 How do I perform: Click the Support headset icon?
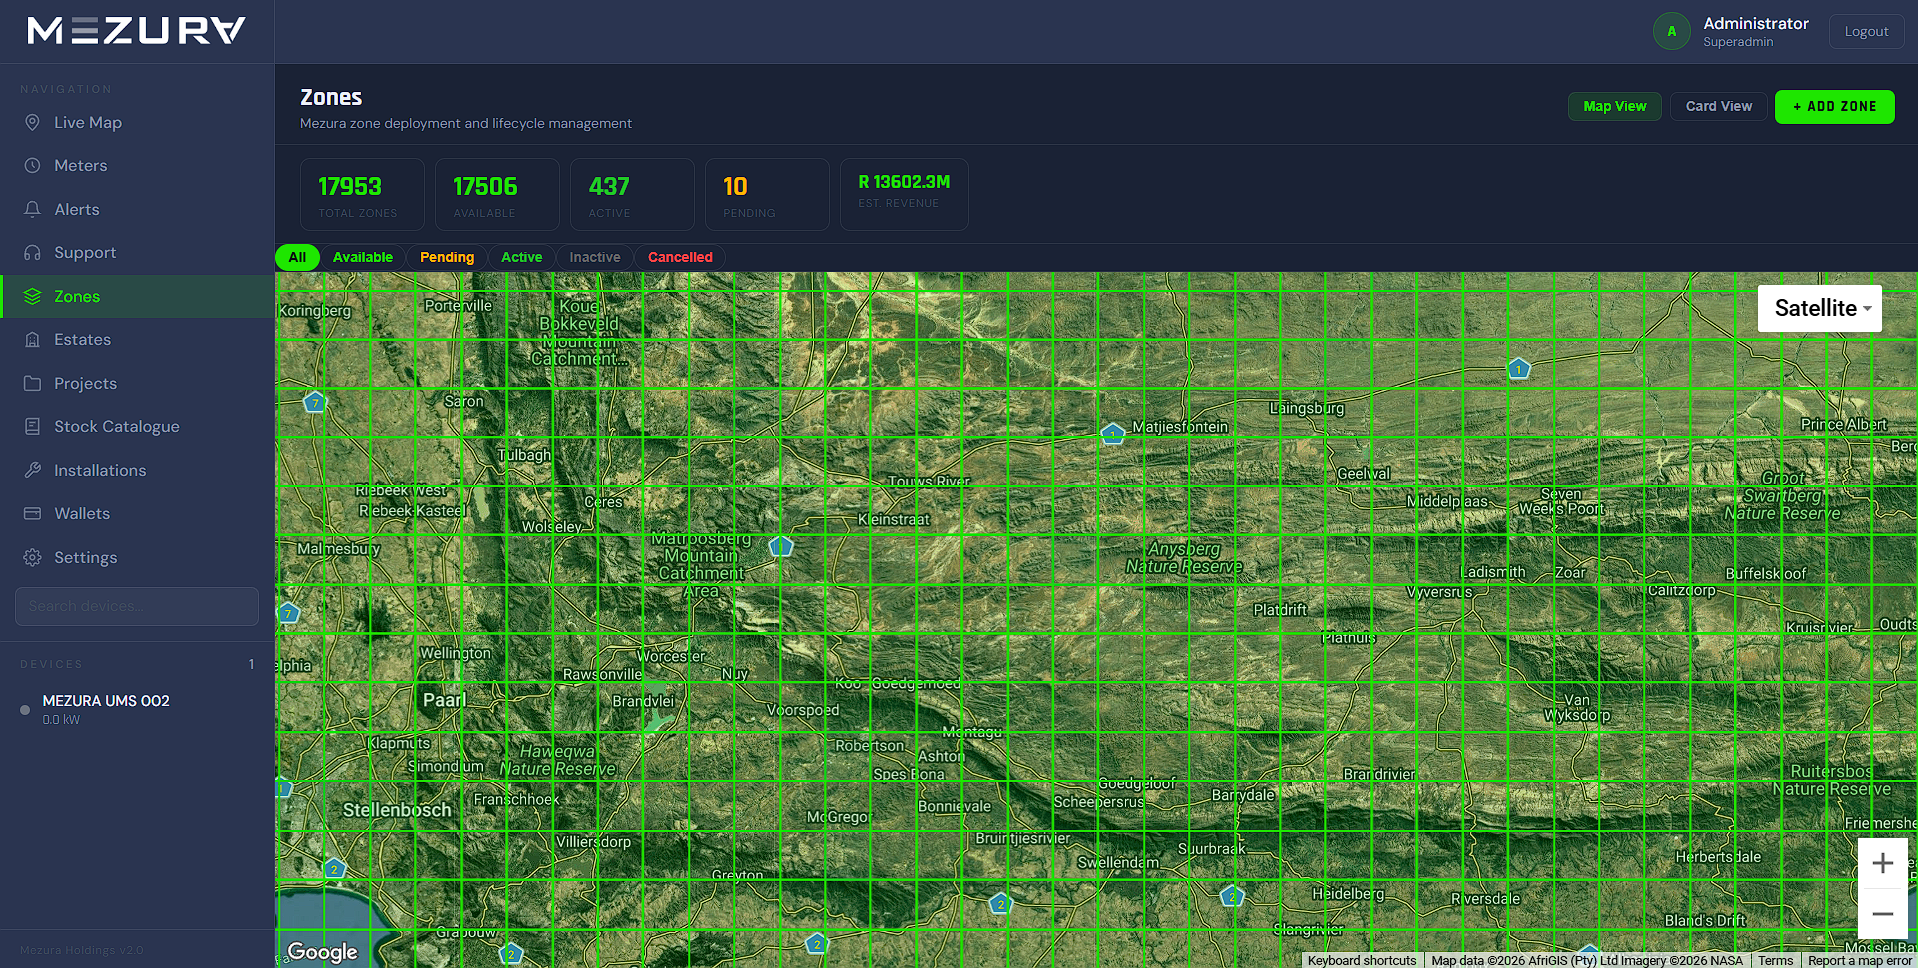pyautogui.click(x=32, y=252)
